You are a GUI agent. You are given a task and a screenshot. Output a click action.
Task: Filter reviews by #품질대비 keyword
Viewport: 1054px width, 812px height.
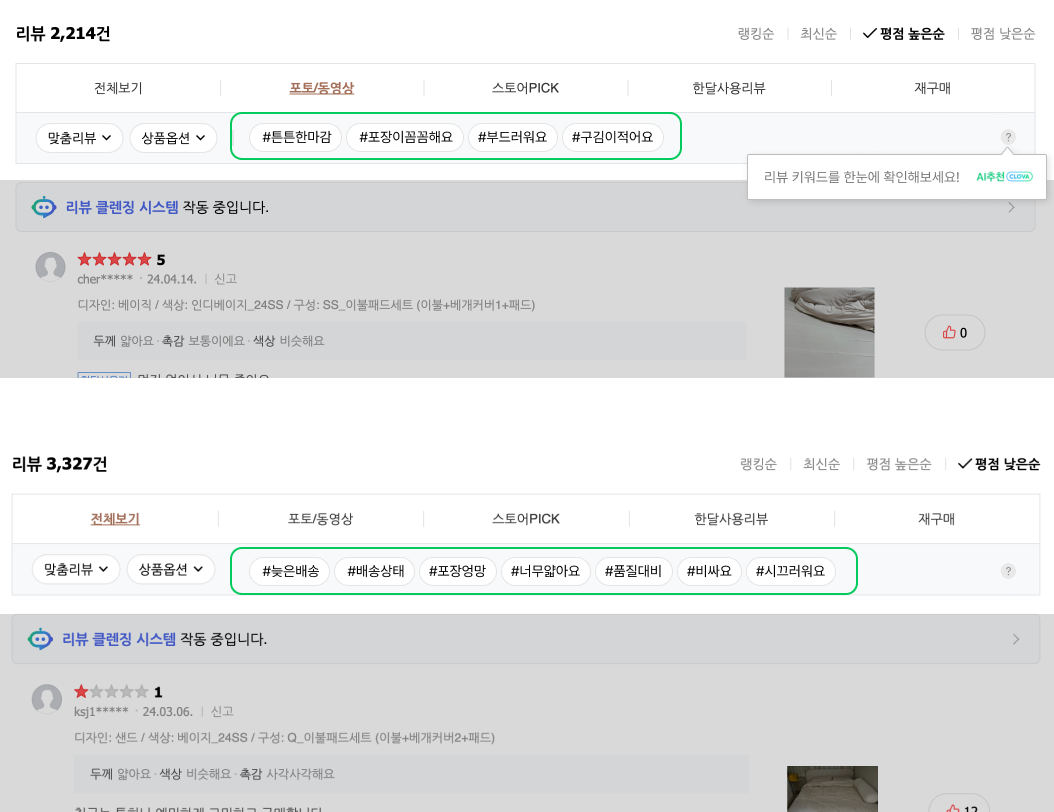pyautogui.click(x=633, y=571)
